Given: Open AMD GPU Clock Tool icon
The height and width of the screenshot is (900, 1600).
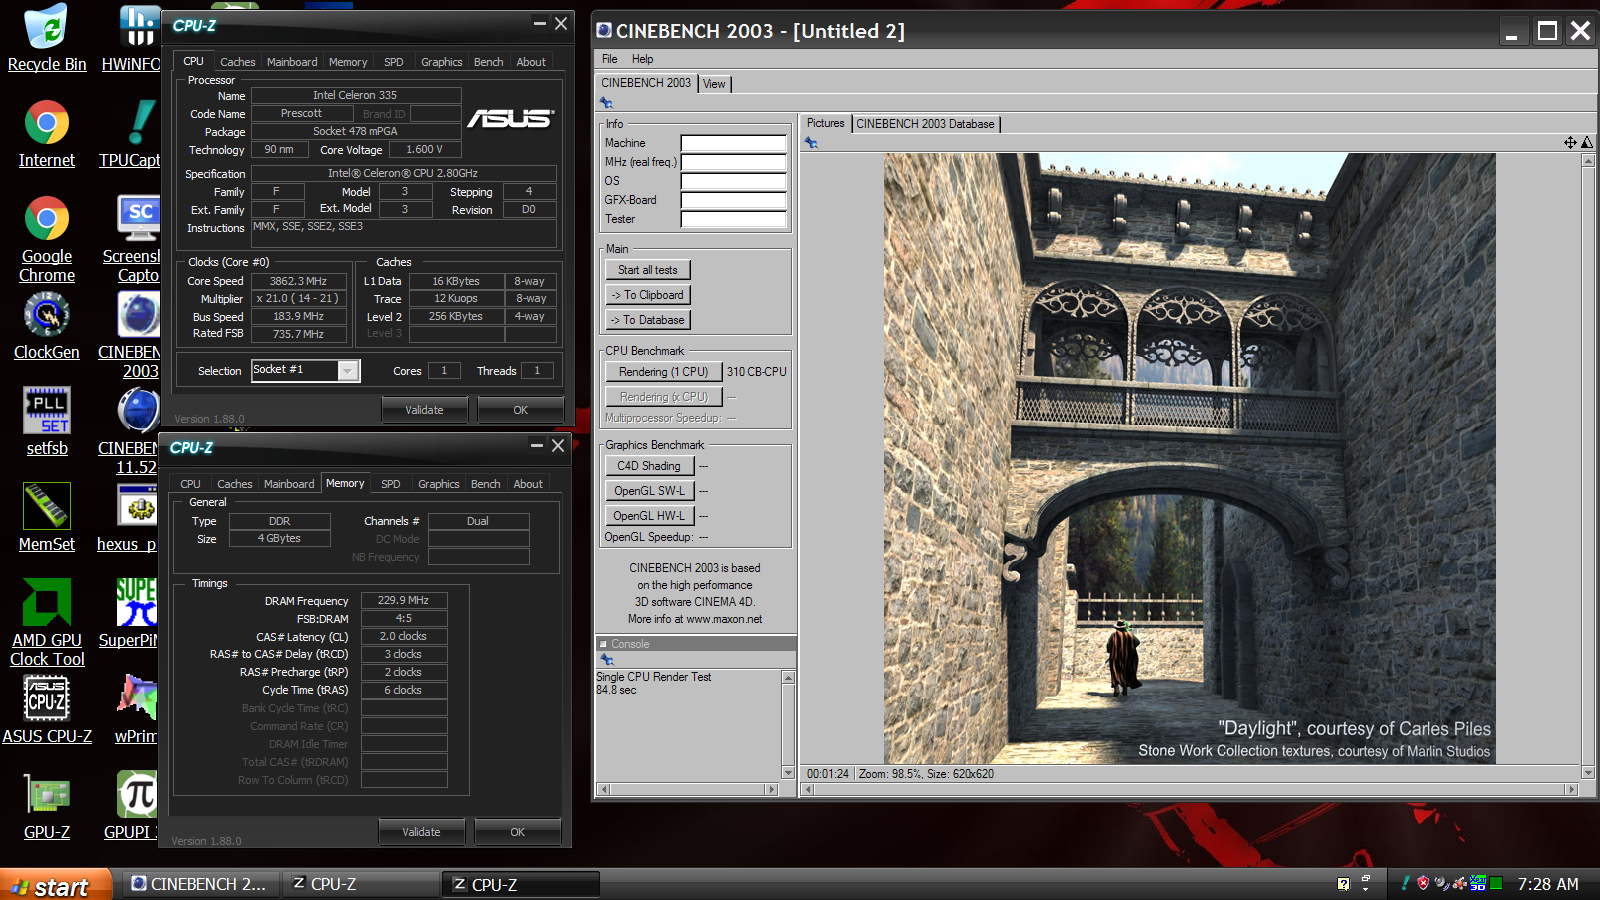Looking at the screenshot, I should click(46, 622).
